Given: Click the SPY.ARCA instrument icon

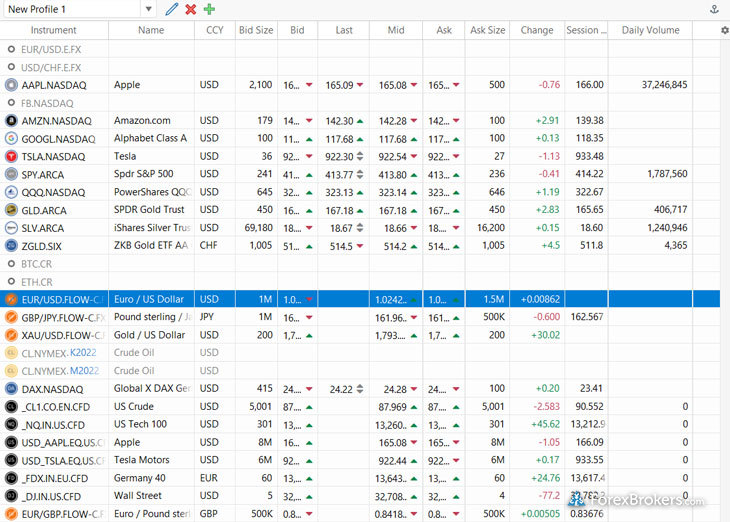Looking at the screenshot, I should pyautogui.click(x=11, y=175).
